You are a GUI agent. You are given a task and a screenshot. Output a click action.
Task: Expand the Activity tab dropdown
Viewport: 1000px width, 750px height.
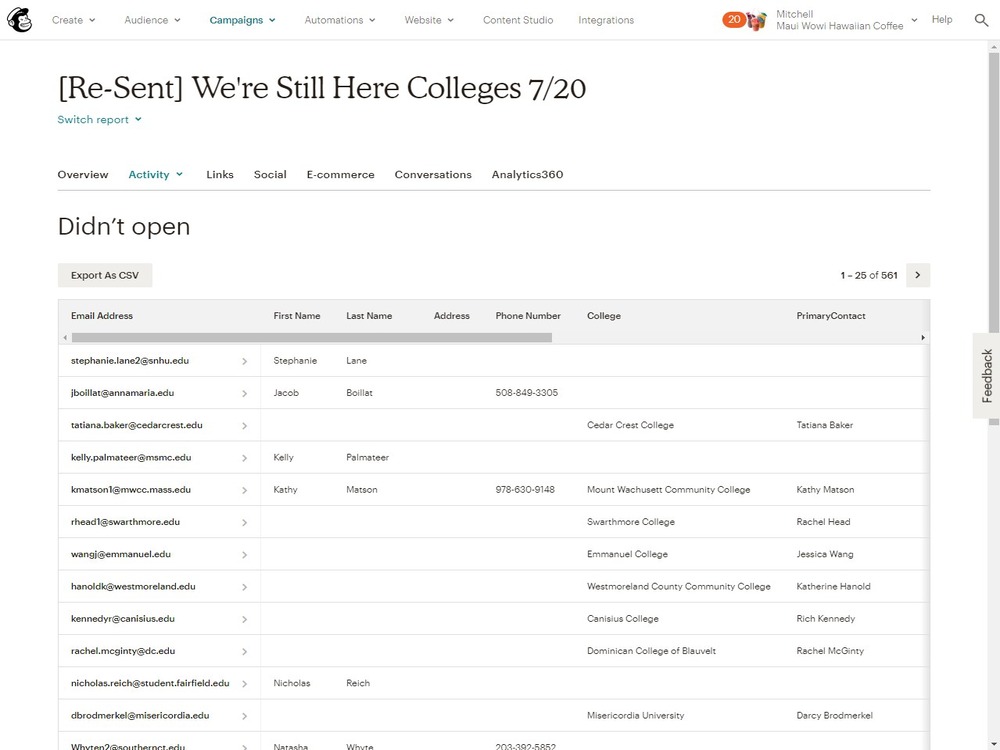[156, 174]
